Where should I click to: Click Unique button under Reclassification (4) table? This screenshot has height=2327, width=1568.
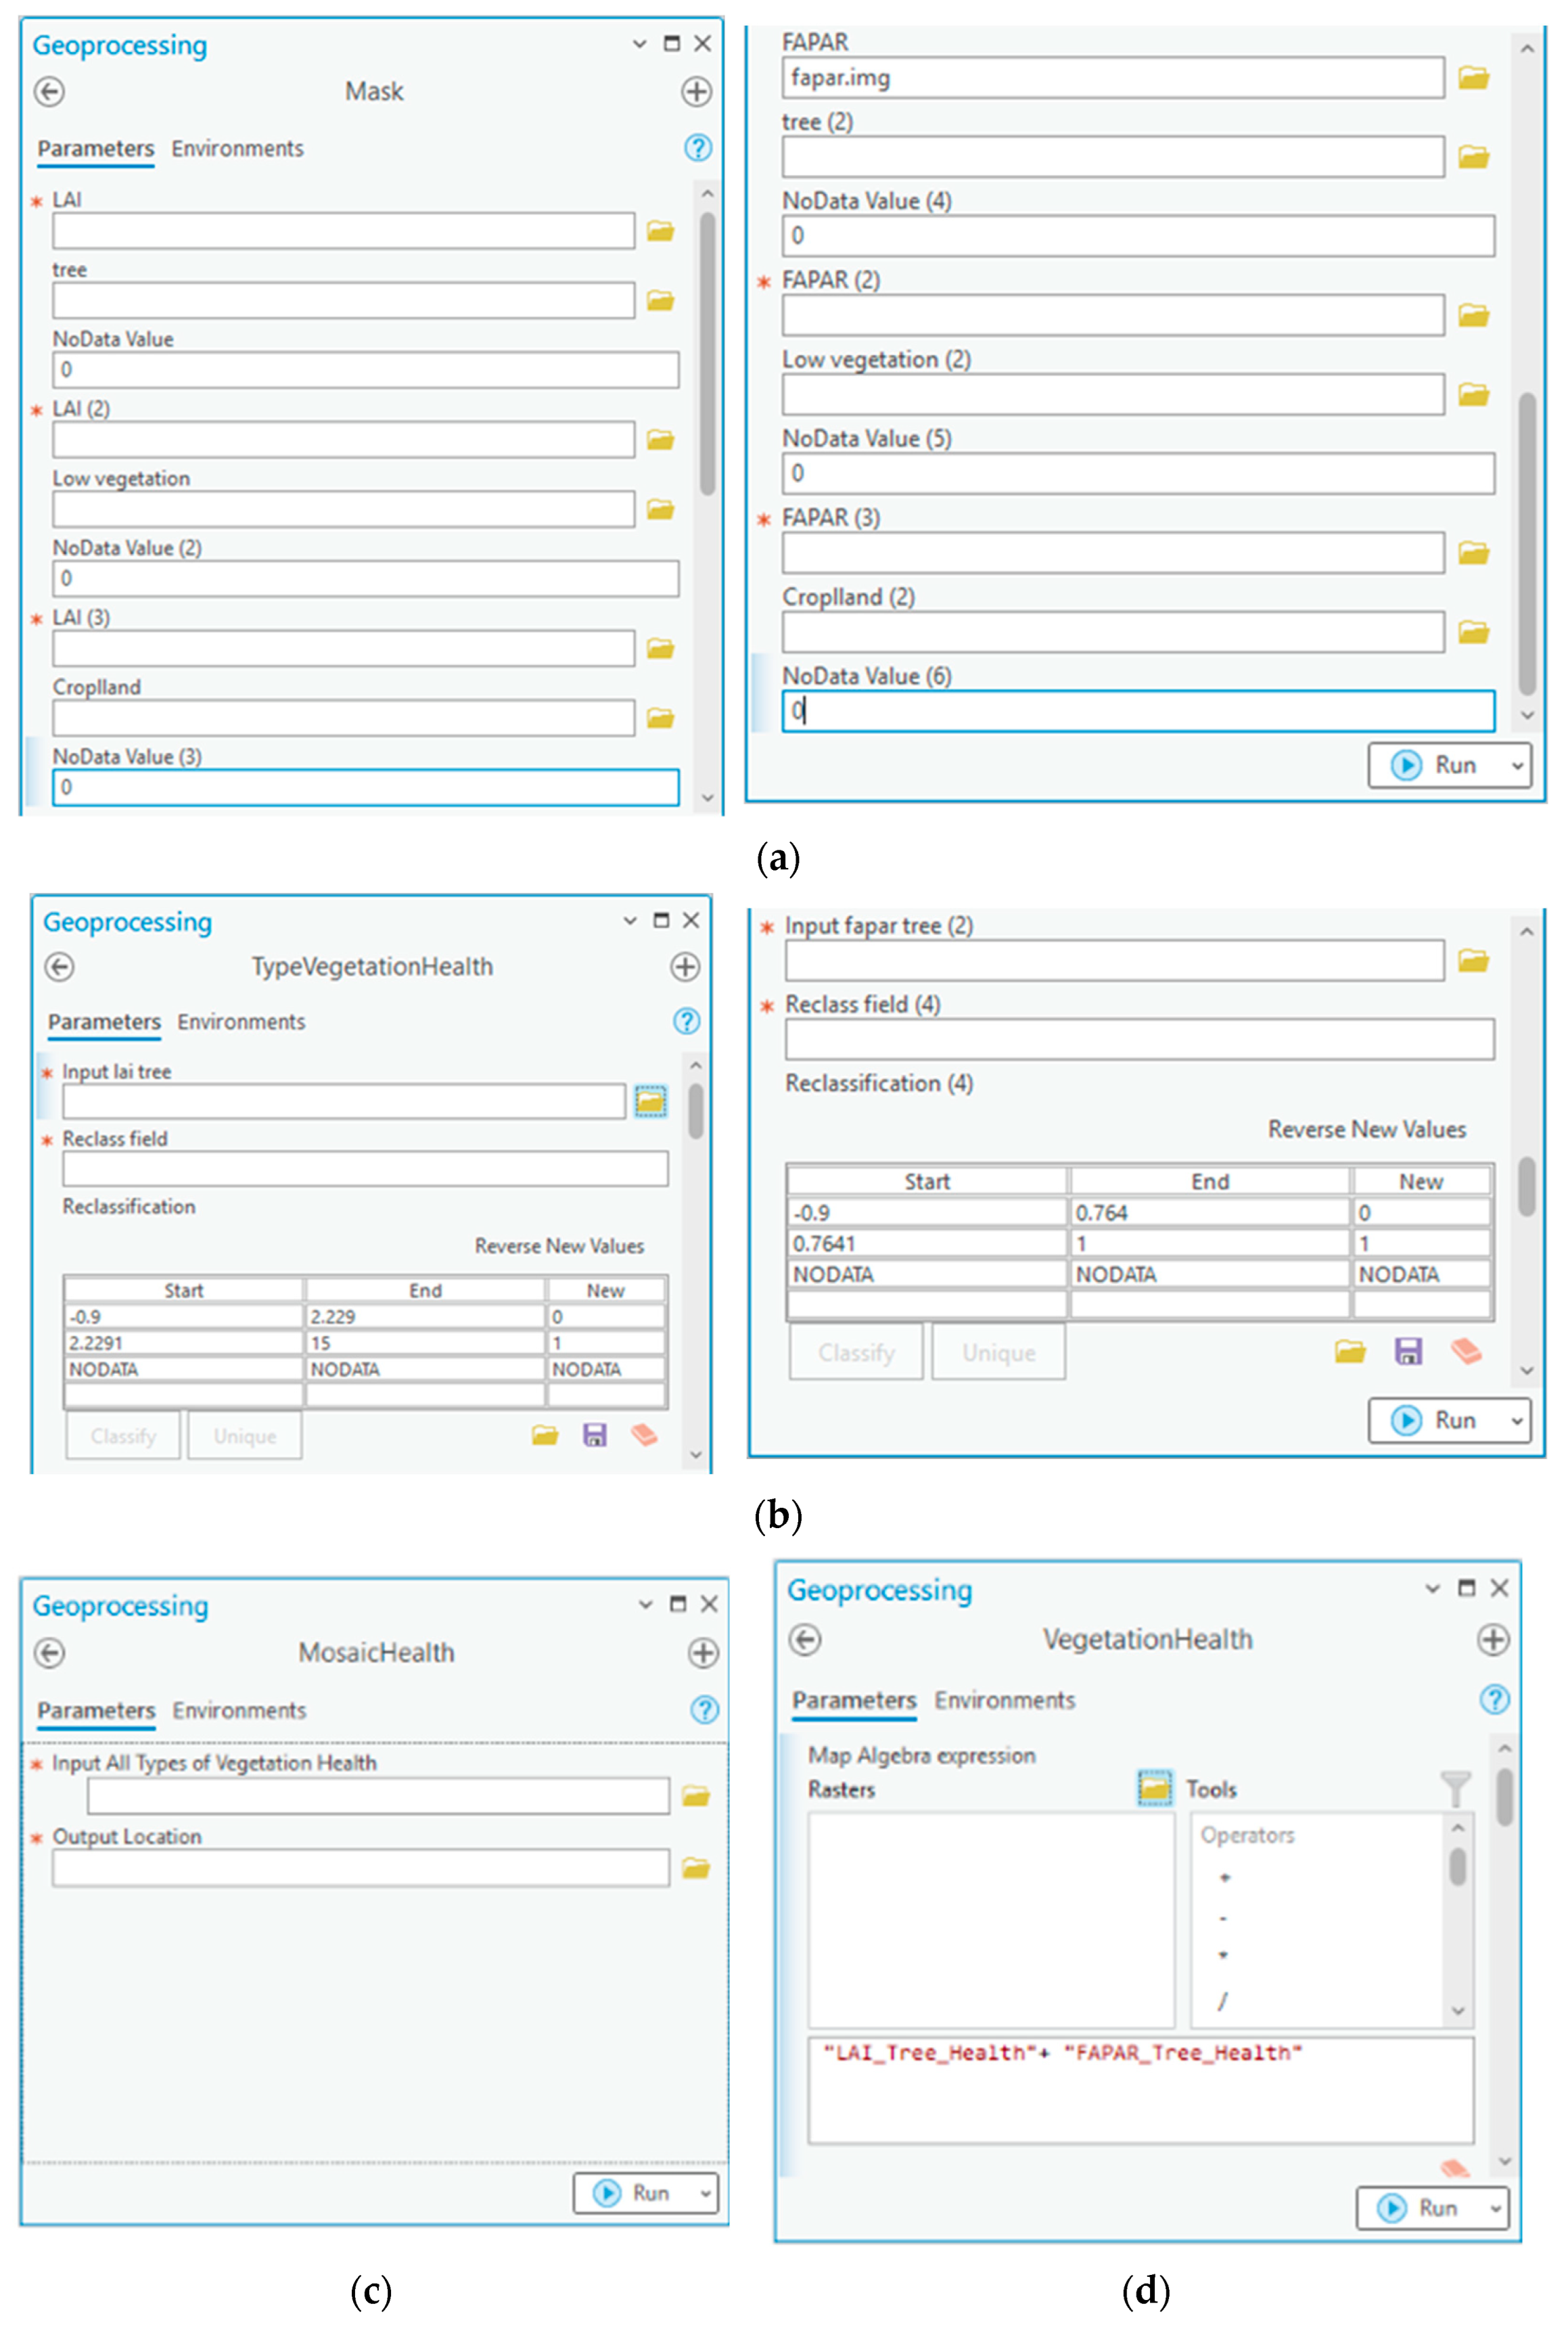tap(998, 1352)
